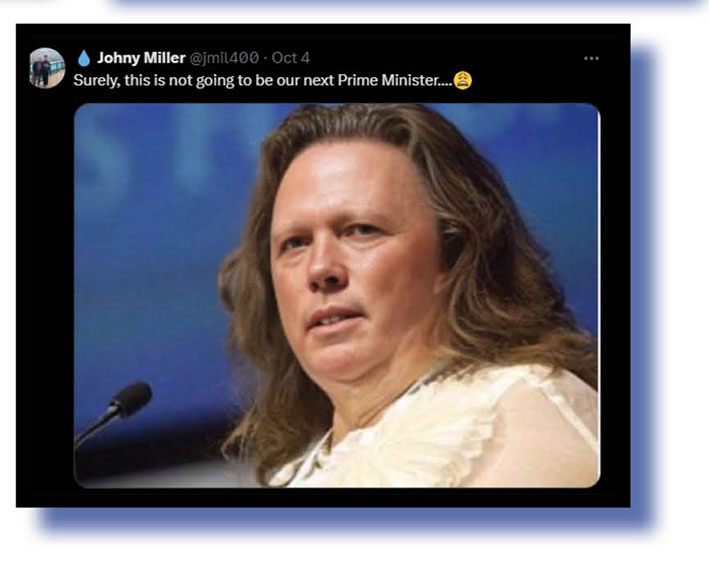Click the words Prime Minister in tweet
Image resolution: width=709 pixels, height=562 pixels.
387,80
